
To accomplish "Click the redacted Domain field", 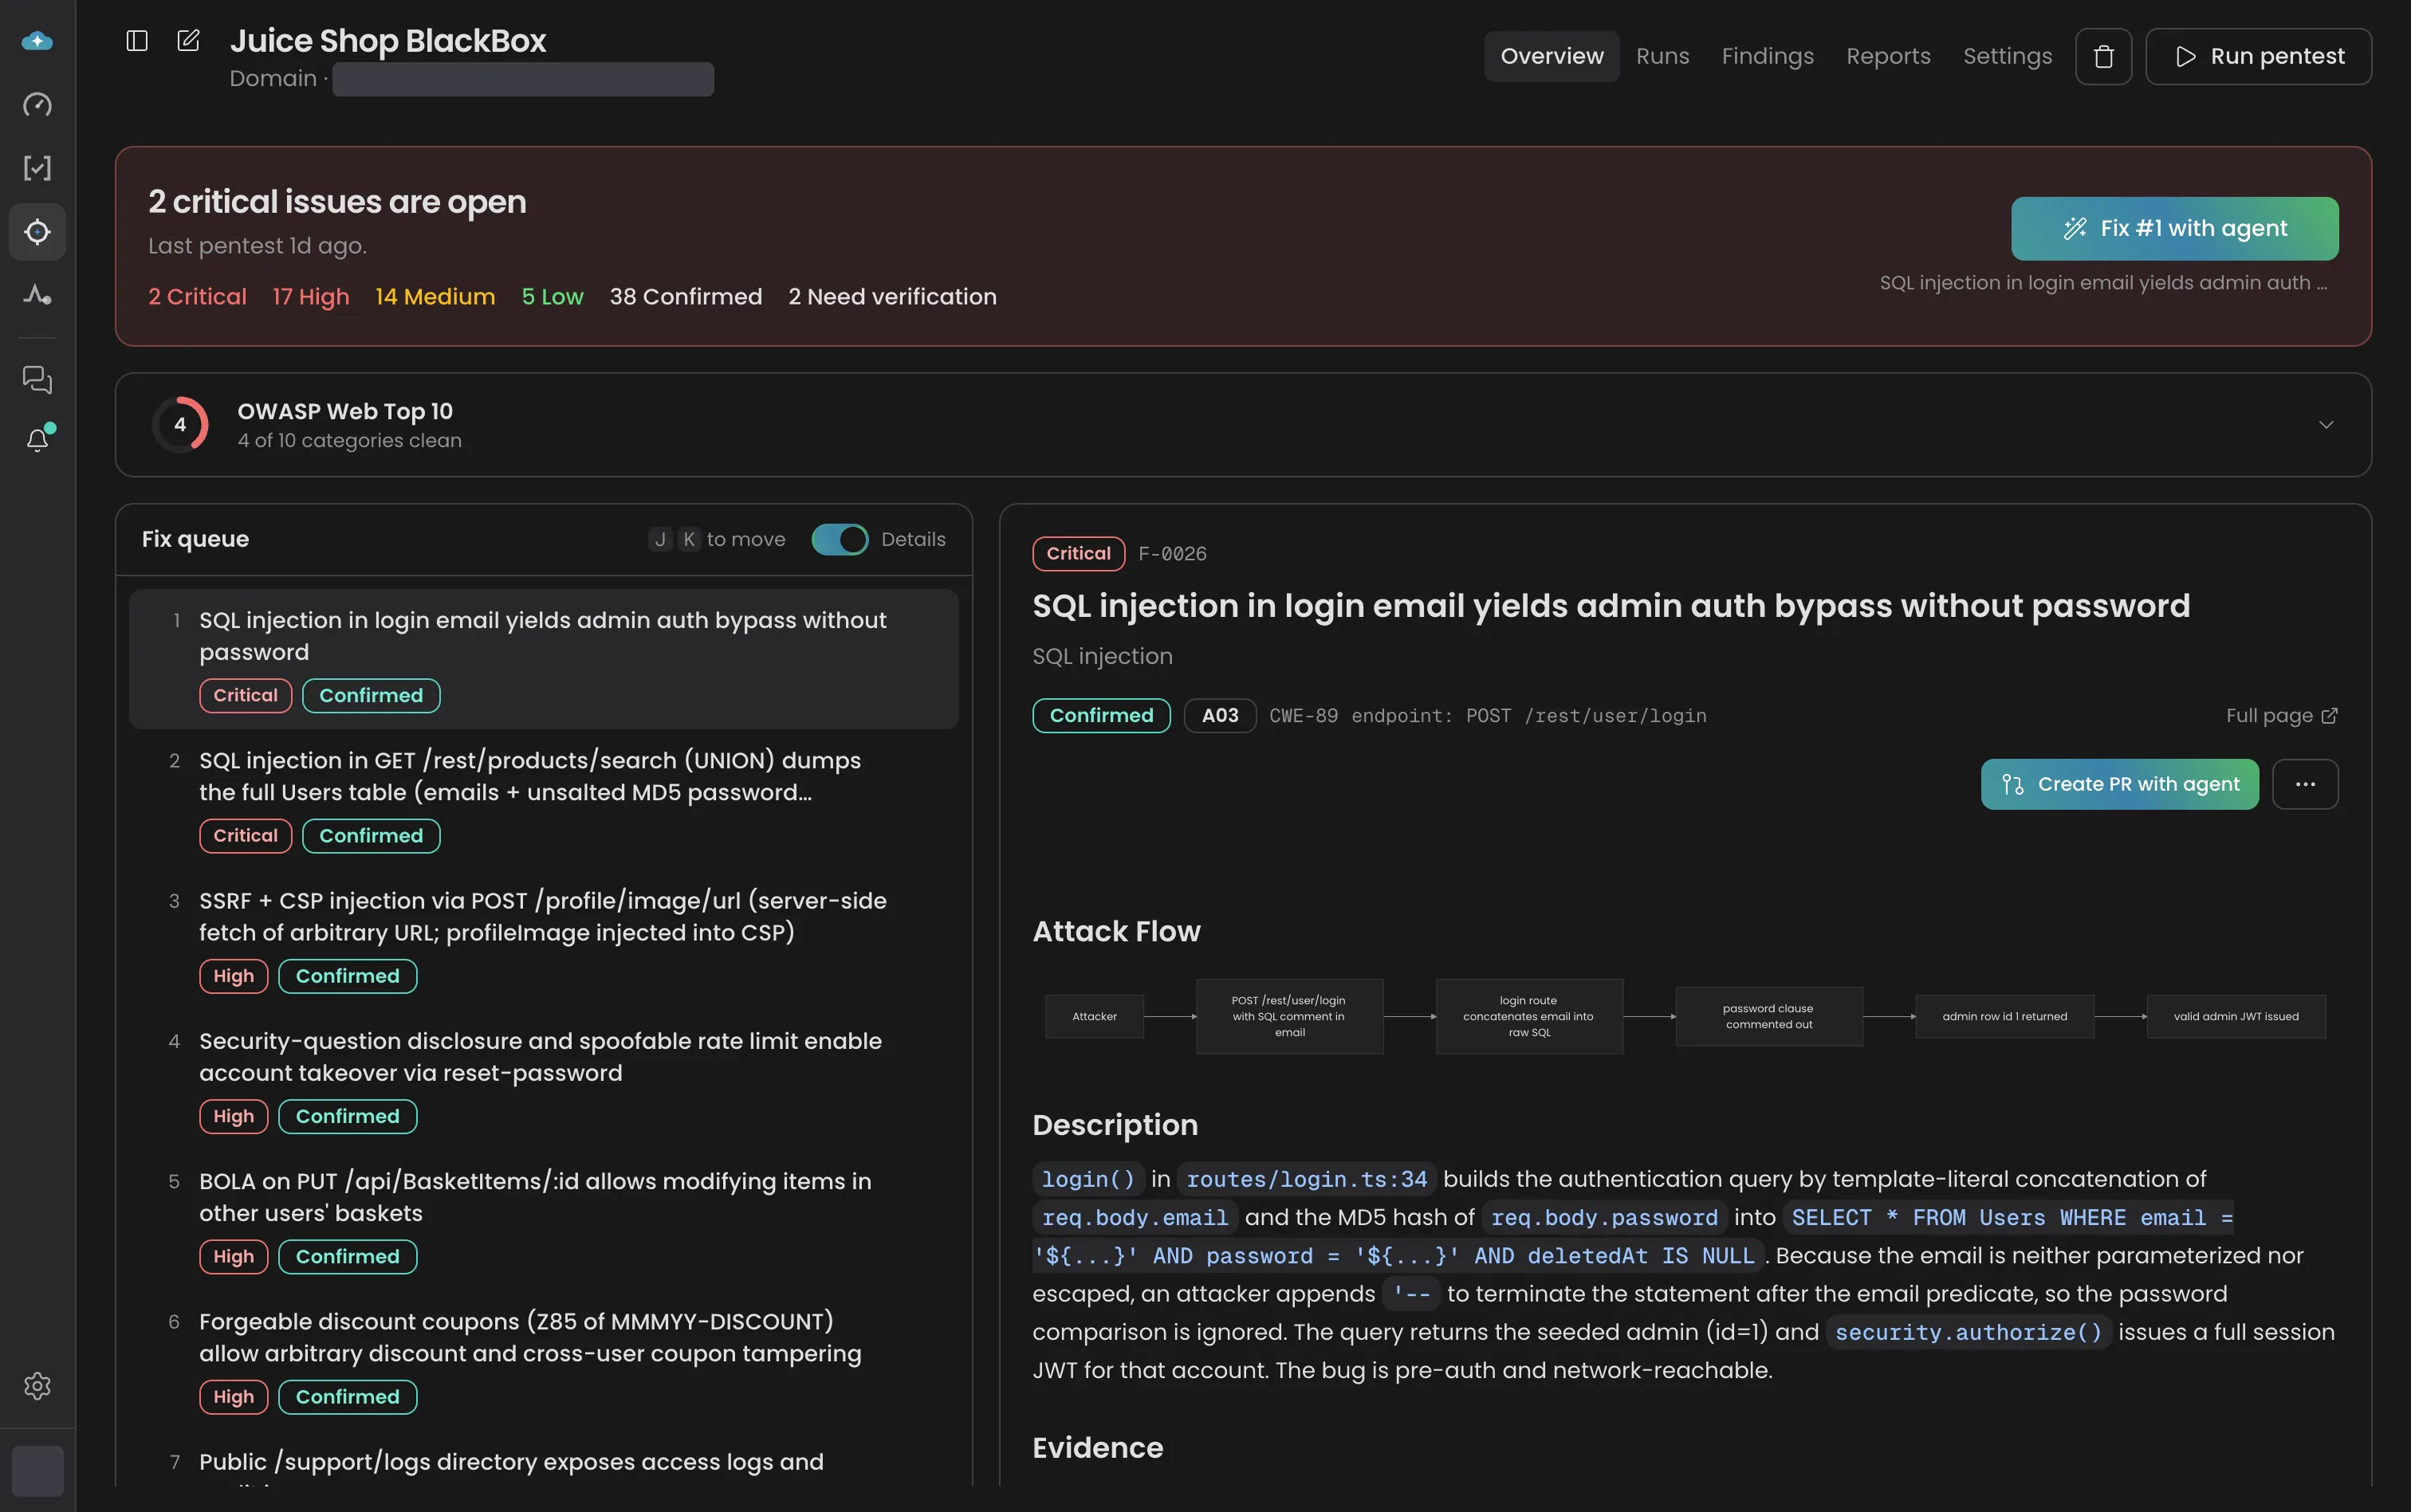I will tap(523, 79).
